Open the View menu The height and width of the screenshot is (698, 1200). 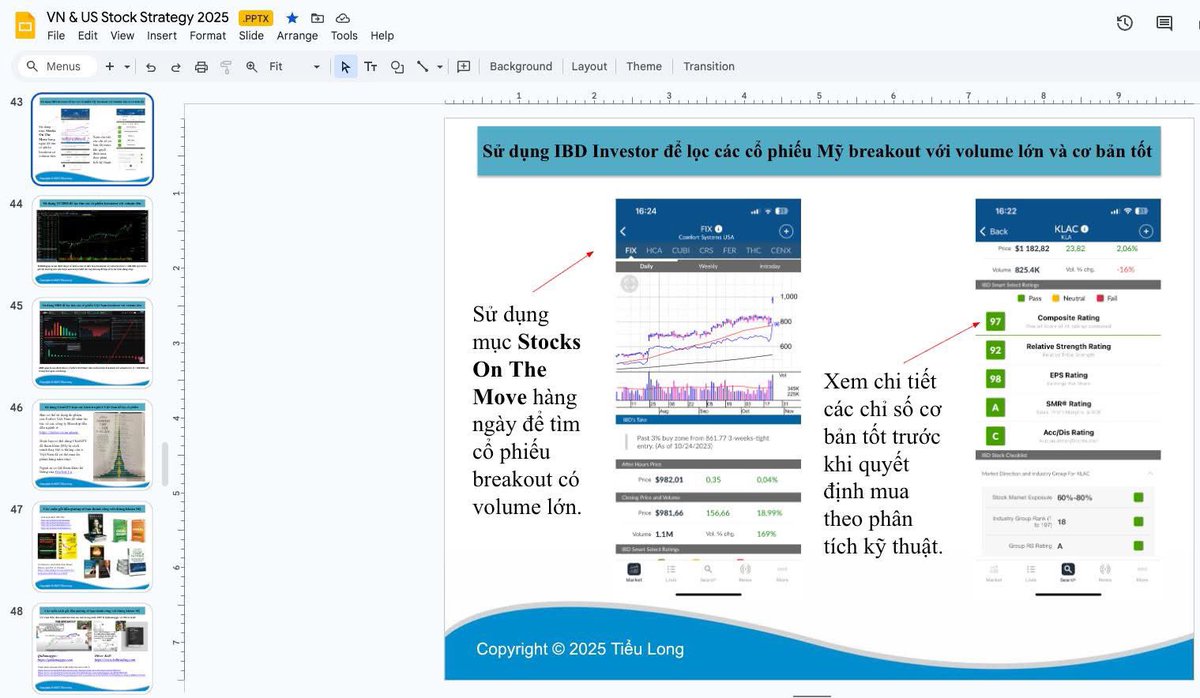point(122,36)
